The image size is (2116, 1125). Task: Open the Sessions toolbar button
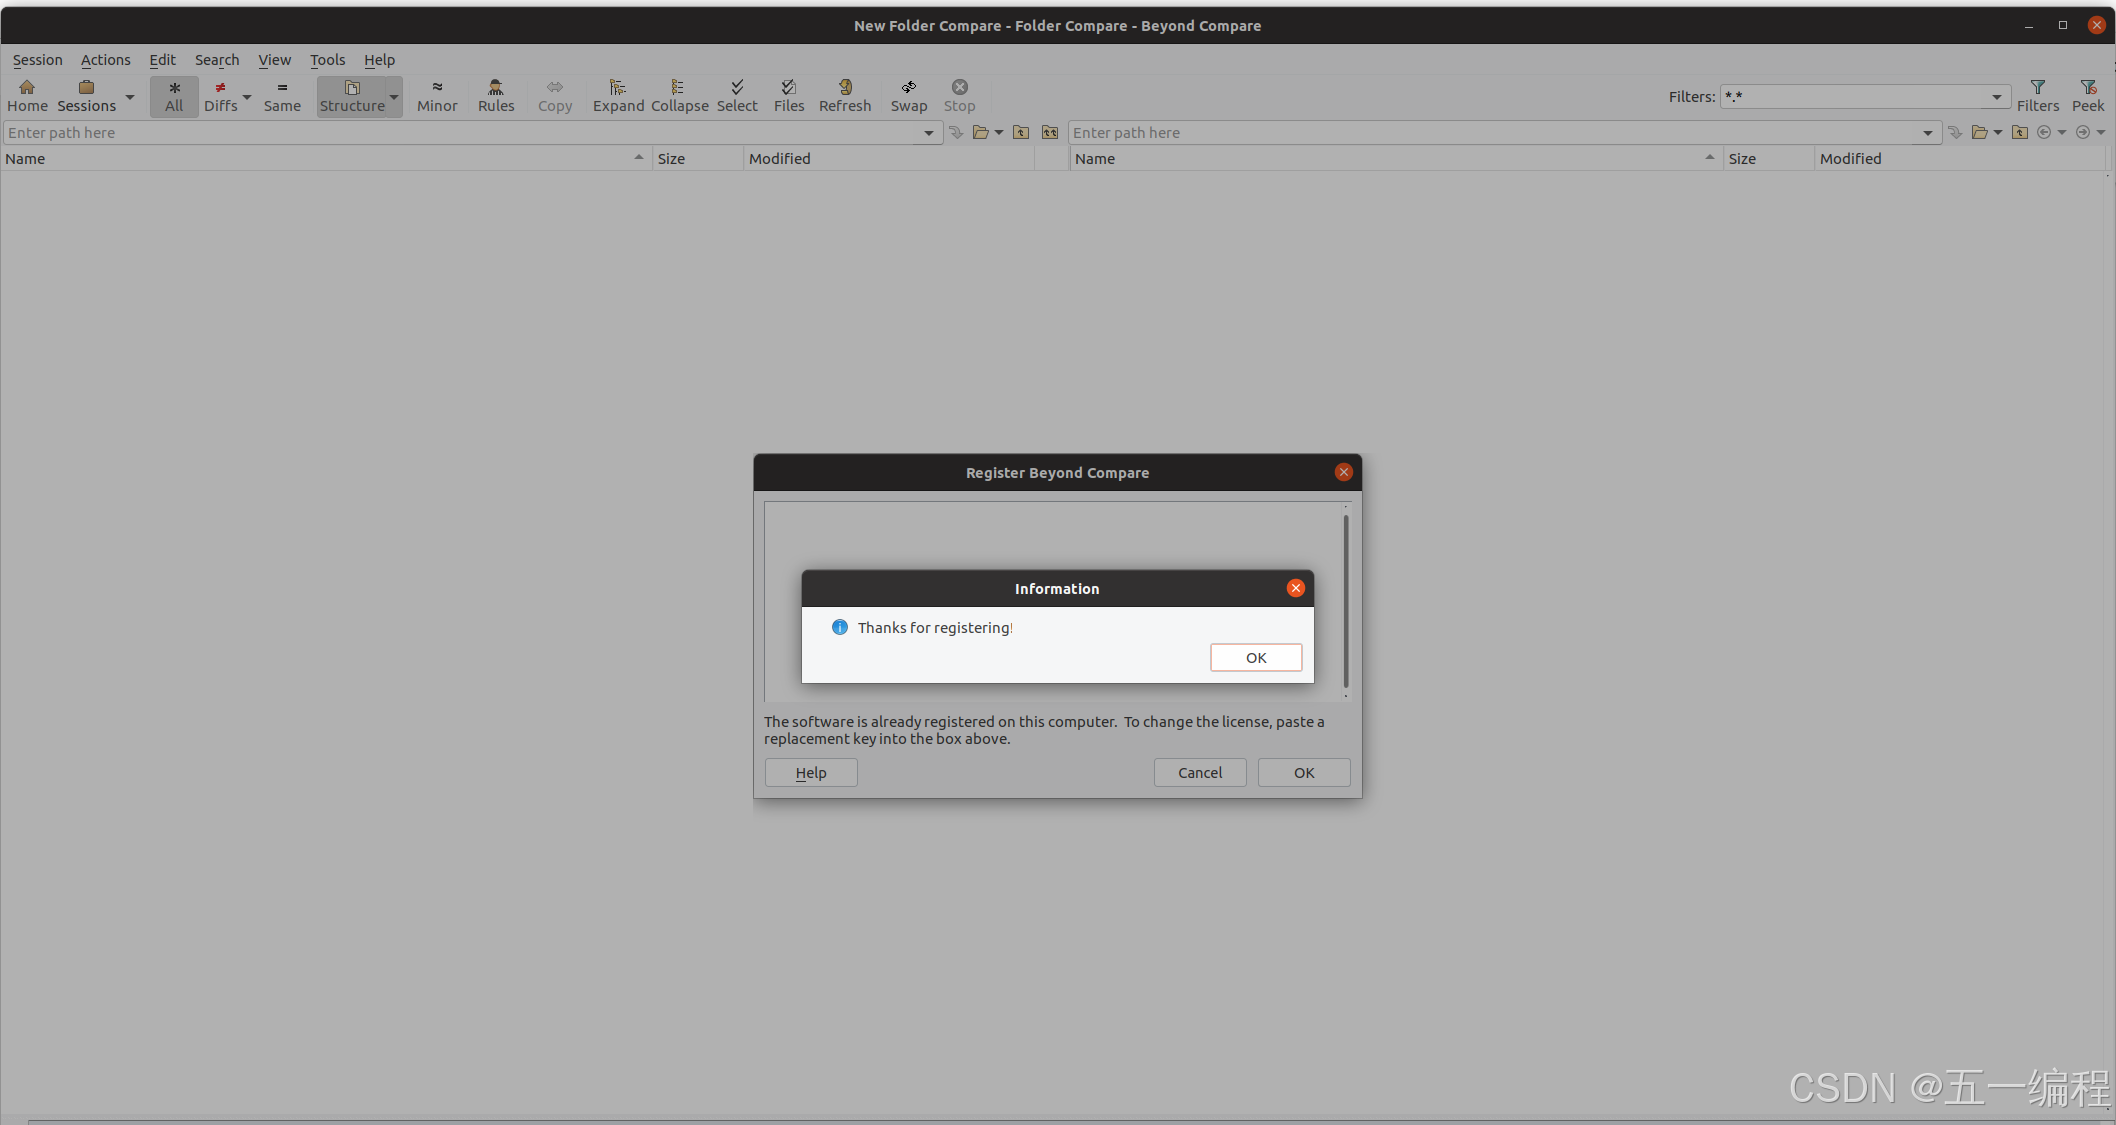tap(86, 96)
